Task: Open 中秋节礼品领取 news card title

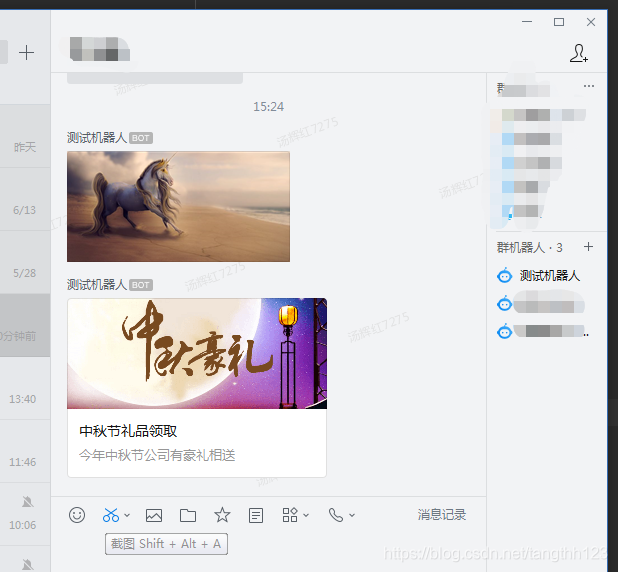Action: tap(128, 431)
